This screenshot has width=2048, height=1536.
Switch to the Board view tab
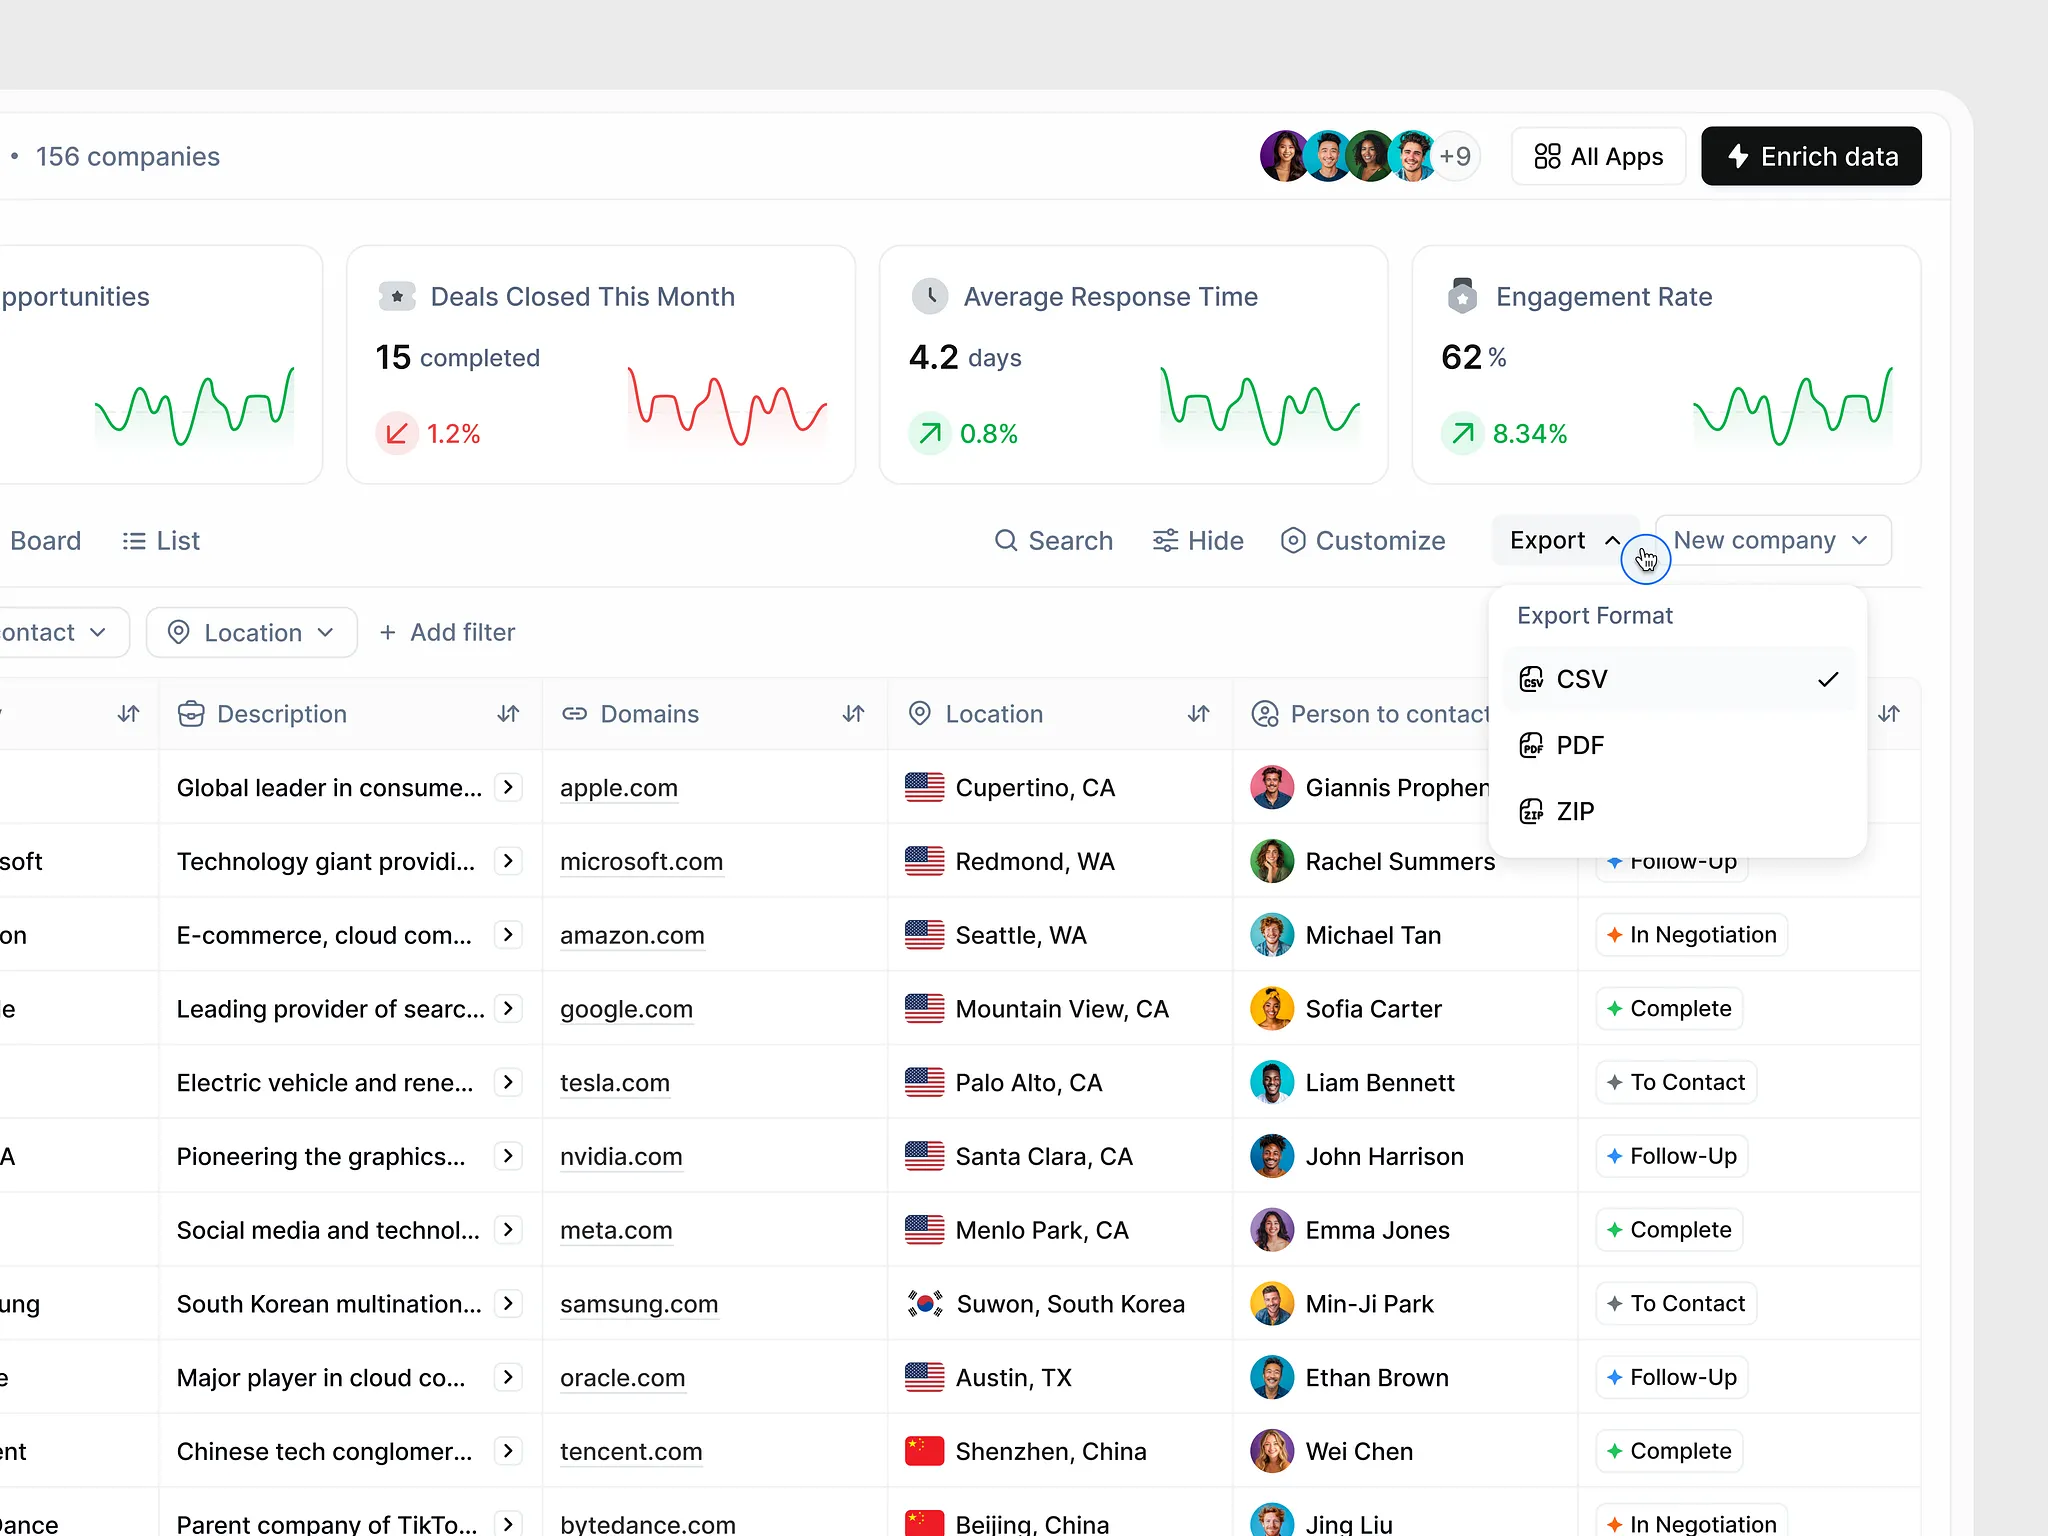coord(44,541)
